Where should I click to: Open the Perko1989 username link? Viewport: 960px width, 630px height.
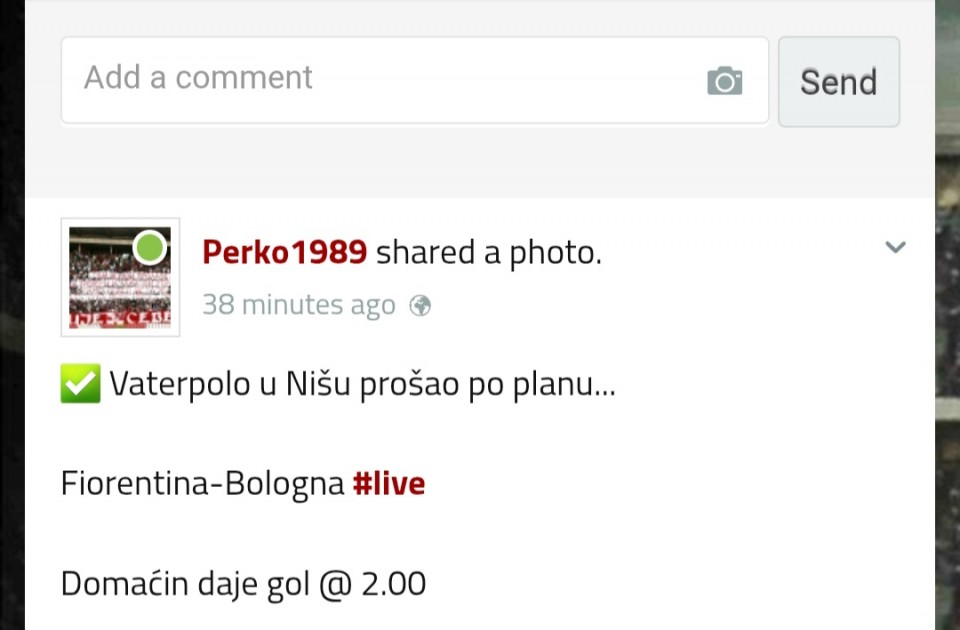[x=284, y=253]
